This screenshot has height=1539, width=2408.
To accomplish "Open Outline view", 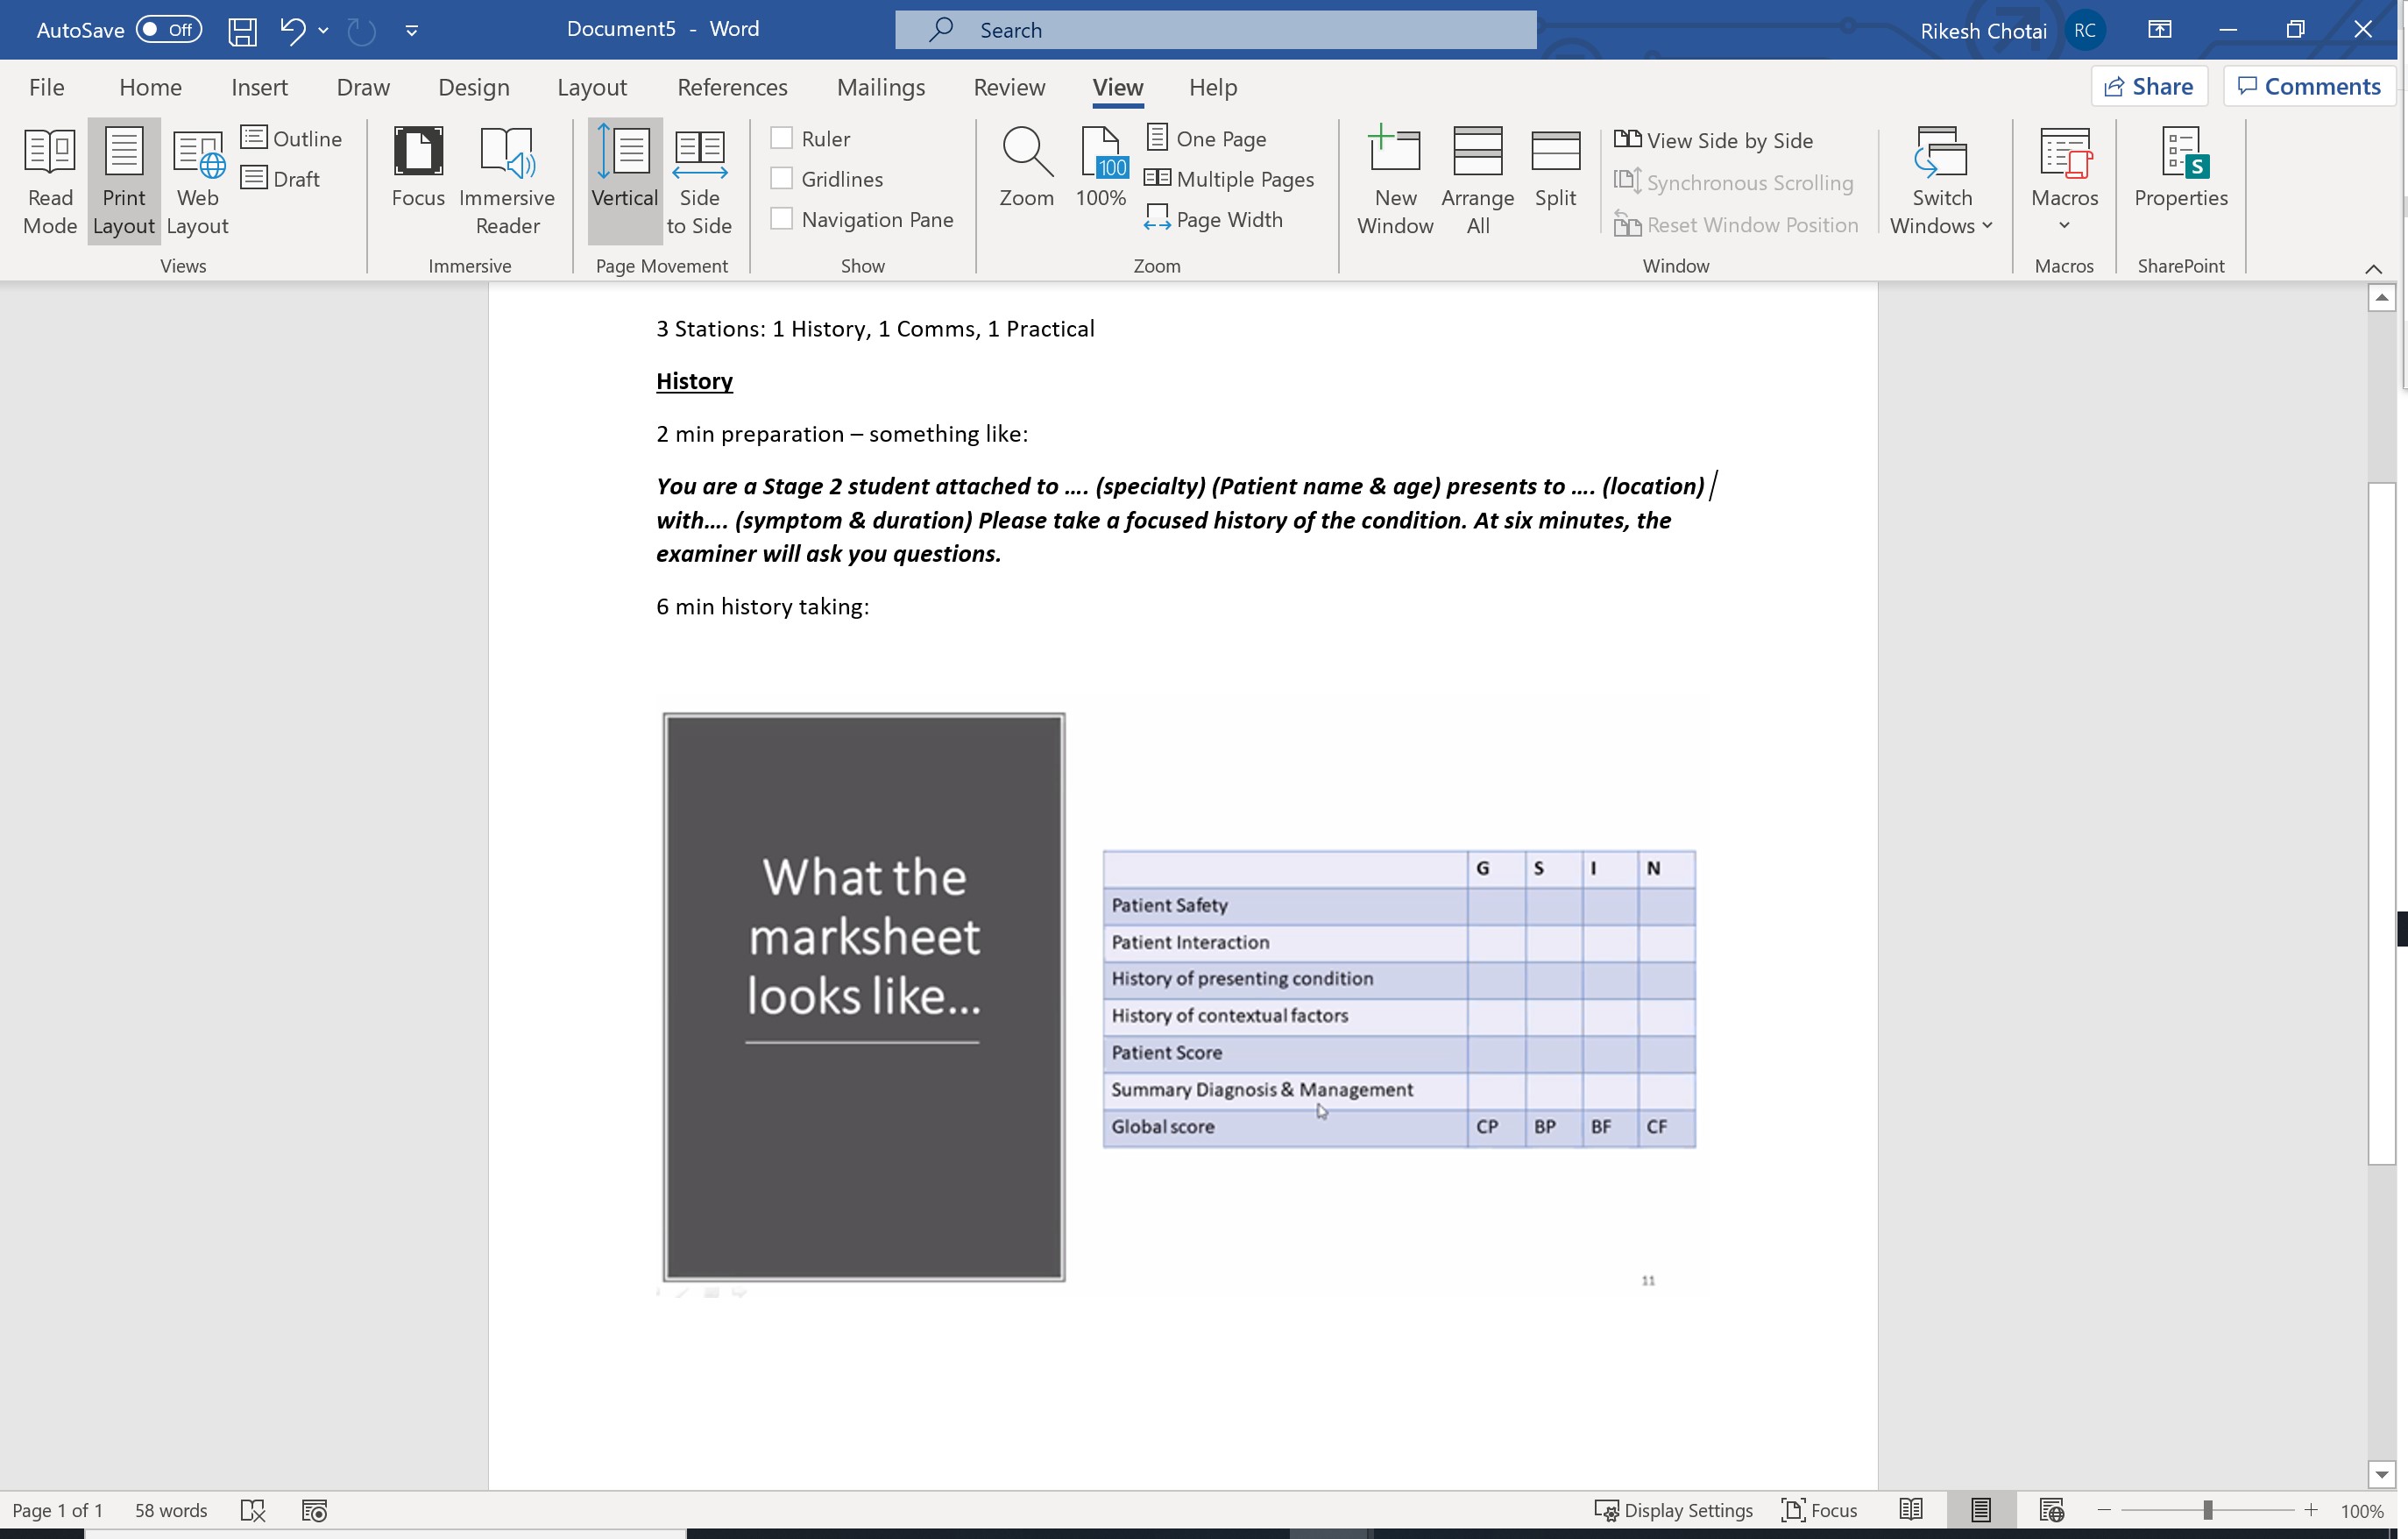I will [292, 138].
